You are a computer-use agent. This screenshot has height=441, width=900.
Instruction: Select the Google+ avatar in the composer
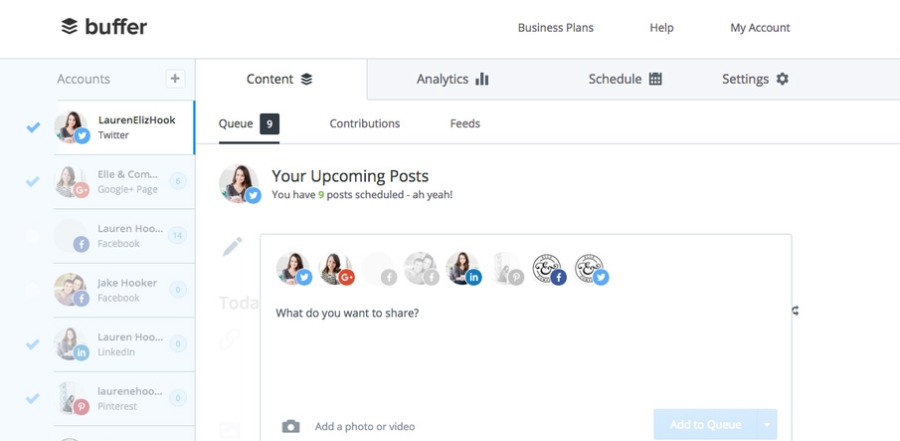tap(336, 269)
